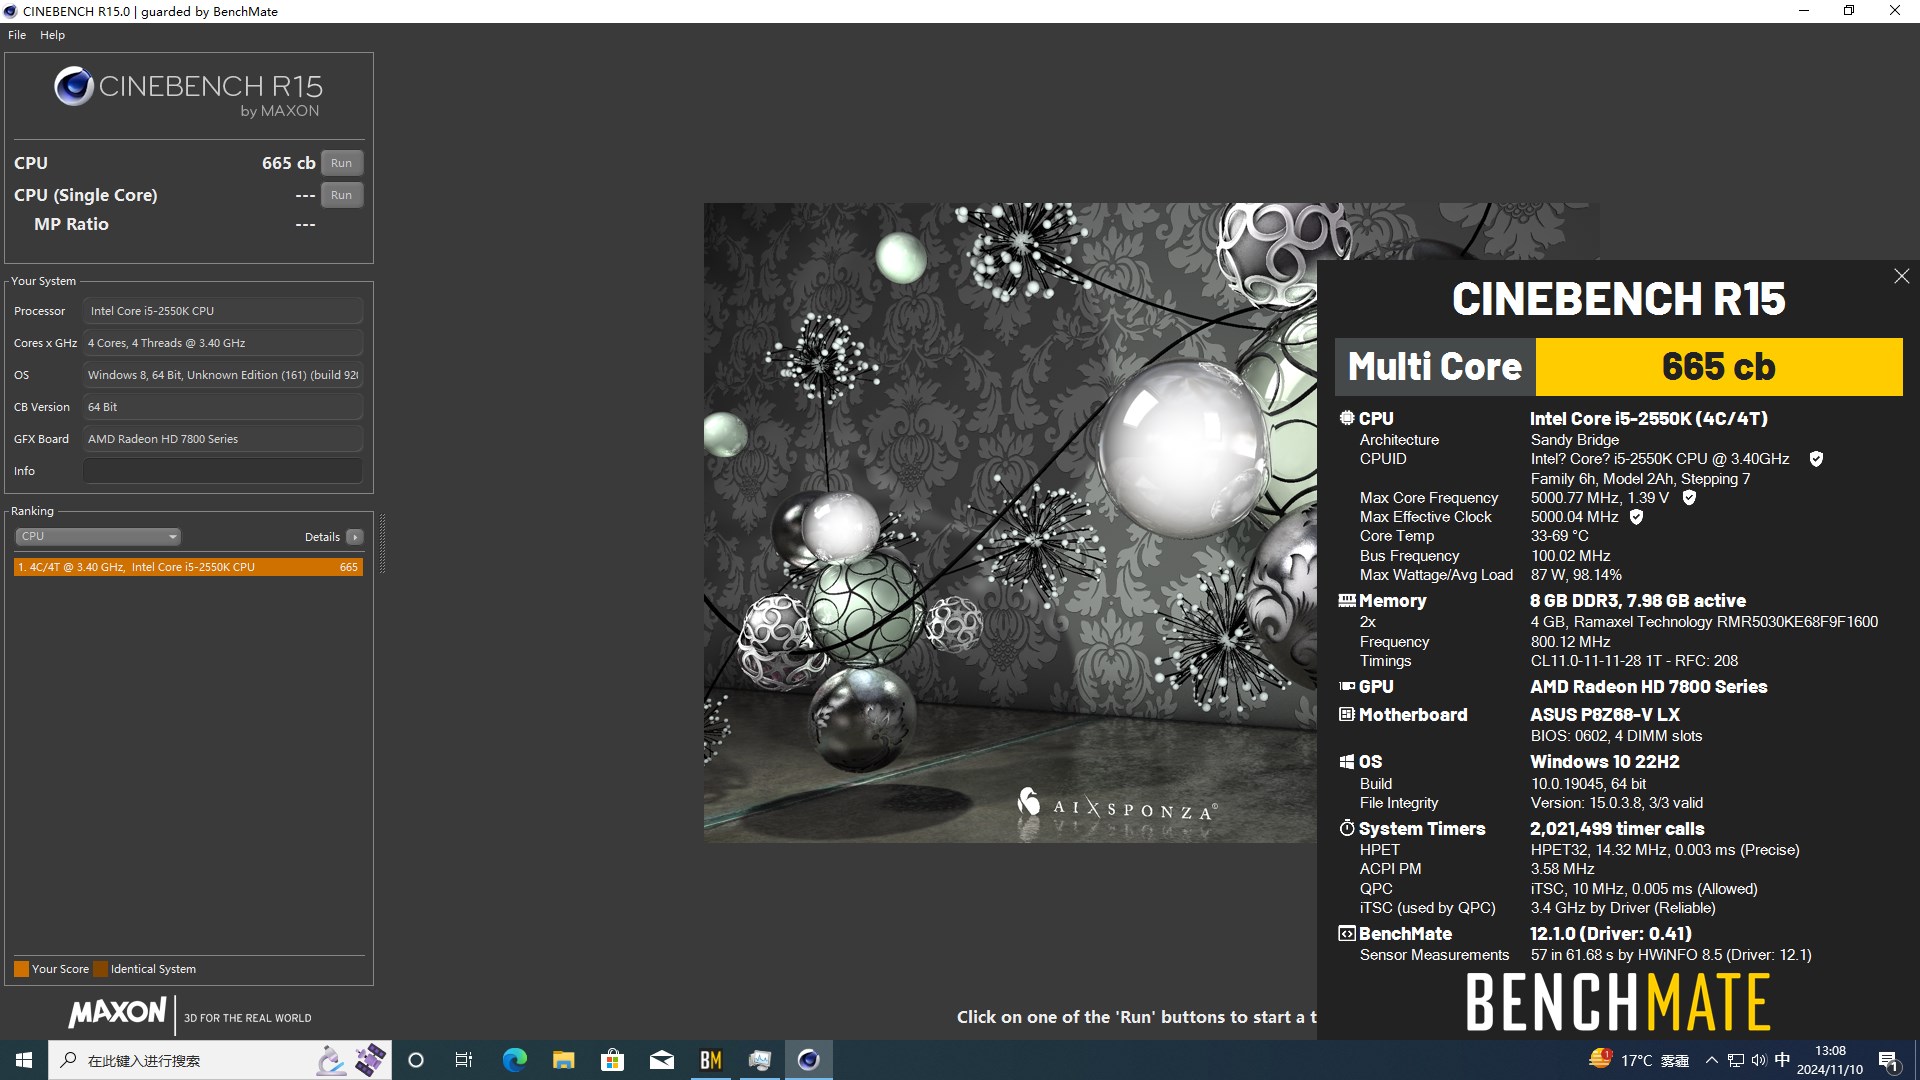Viewport: 1920px width, 1080px height.
Task: Click the System Timers stopwatch icon
Action: pyautogui.click(x=1347, y=828)
